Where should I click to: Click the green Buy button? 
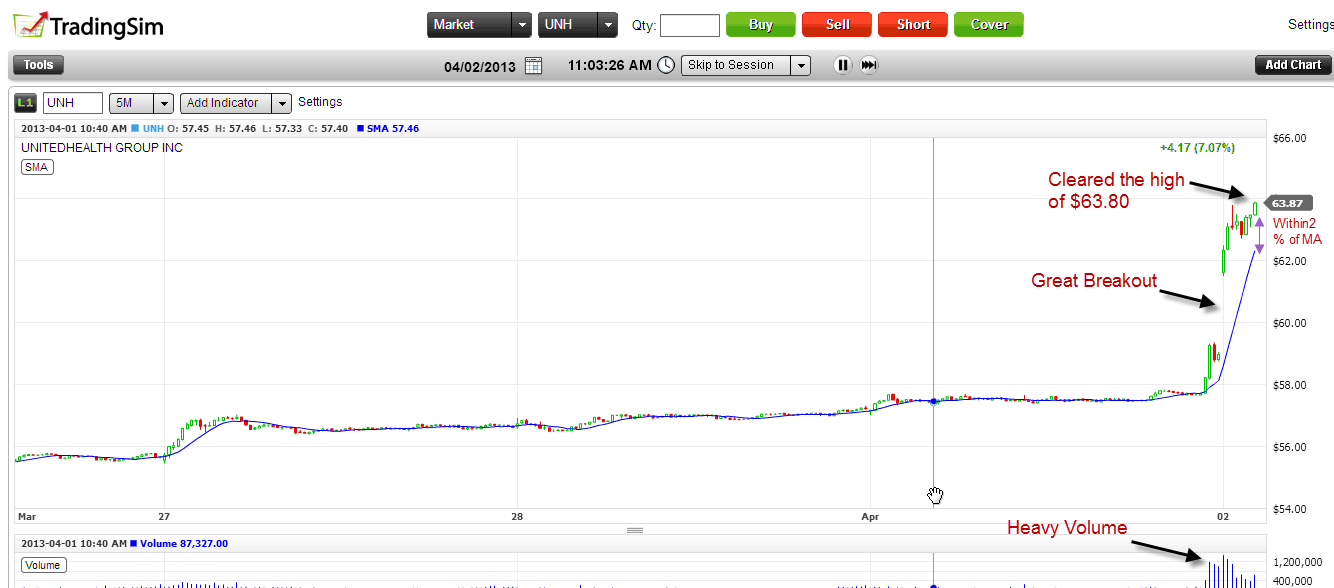[760, 25]
